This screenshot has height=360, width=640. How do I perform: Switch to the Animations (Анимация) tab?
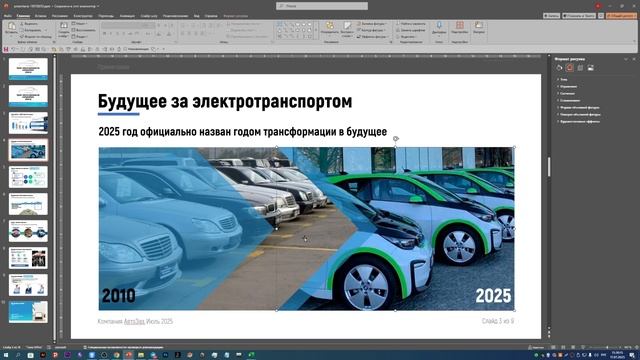point(127,16)
